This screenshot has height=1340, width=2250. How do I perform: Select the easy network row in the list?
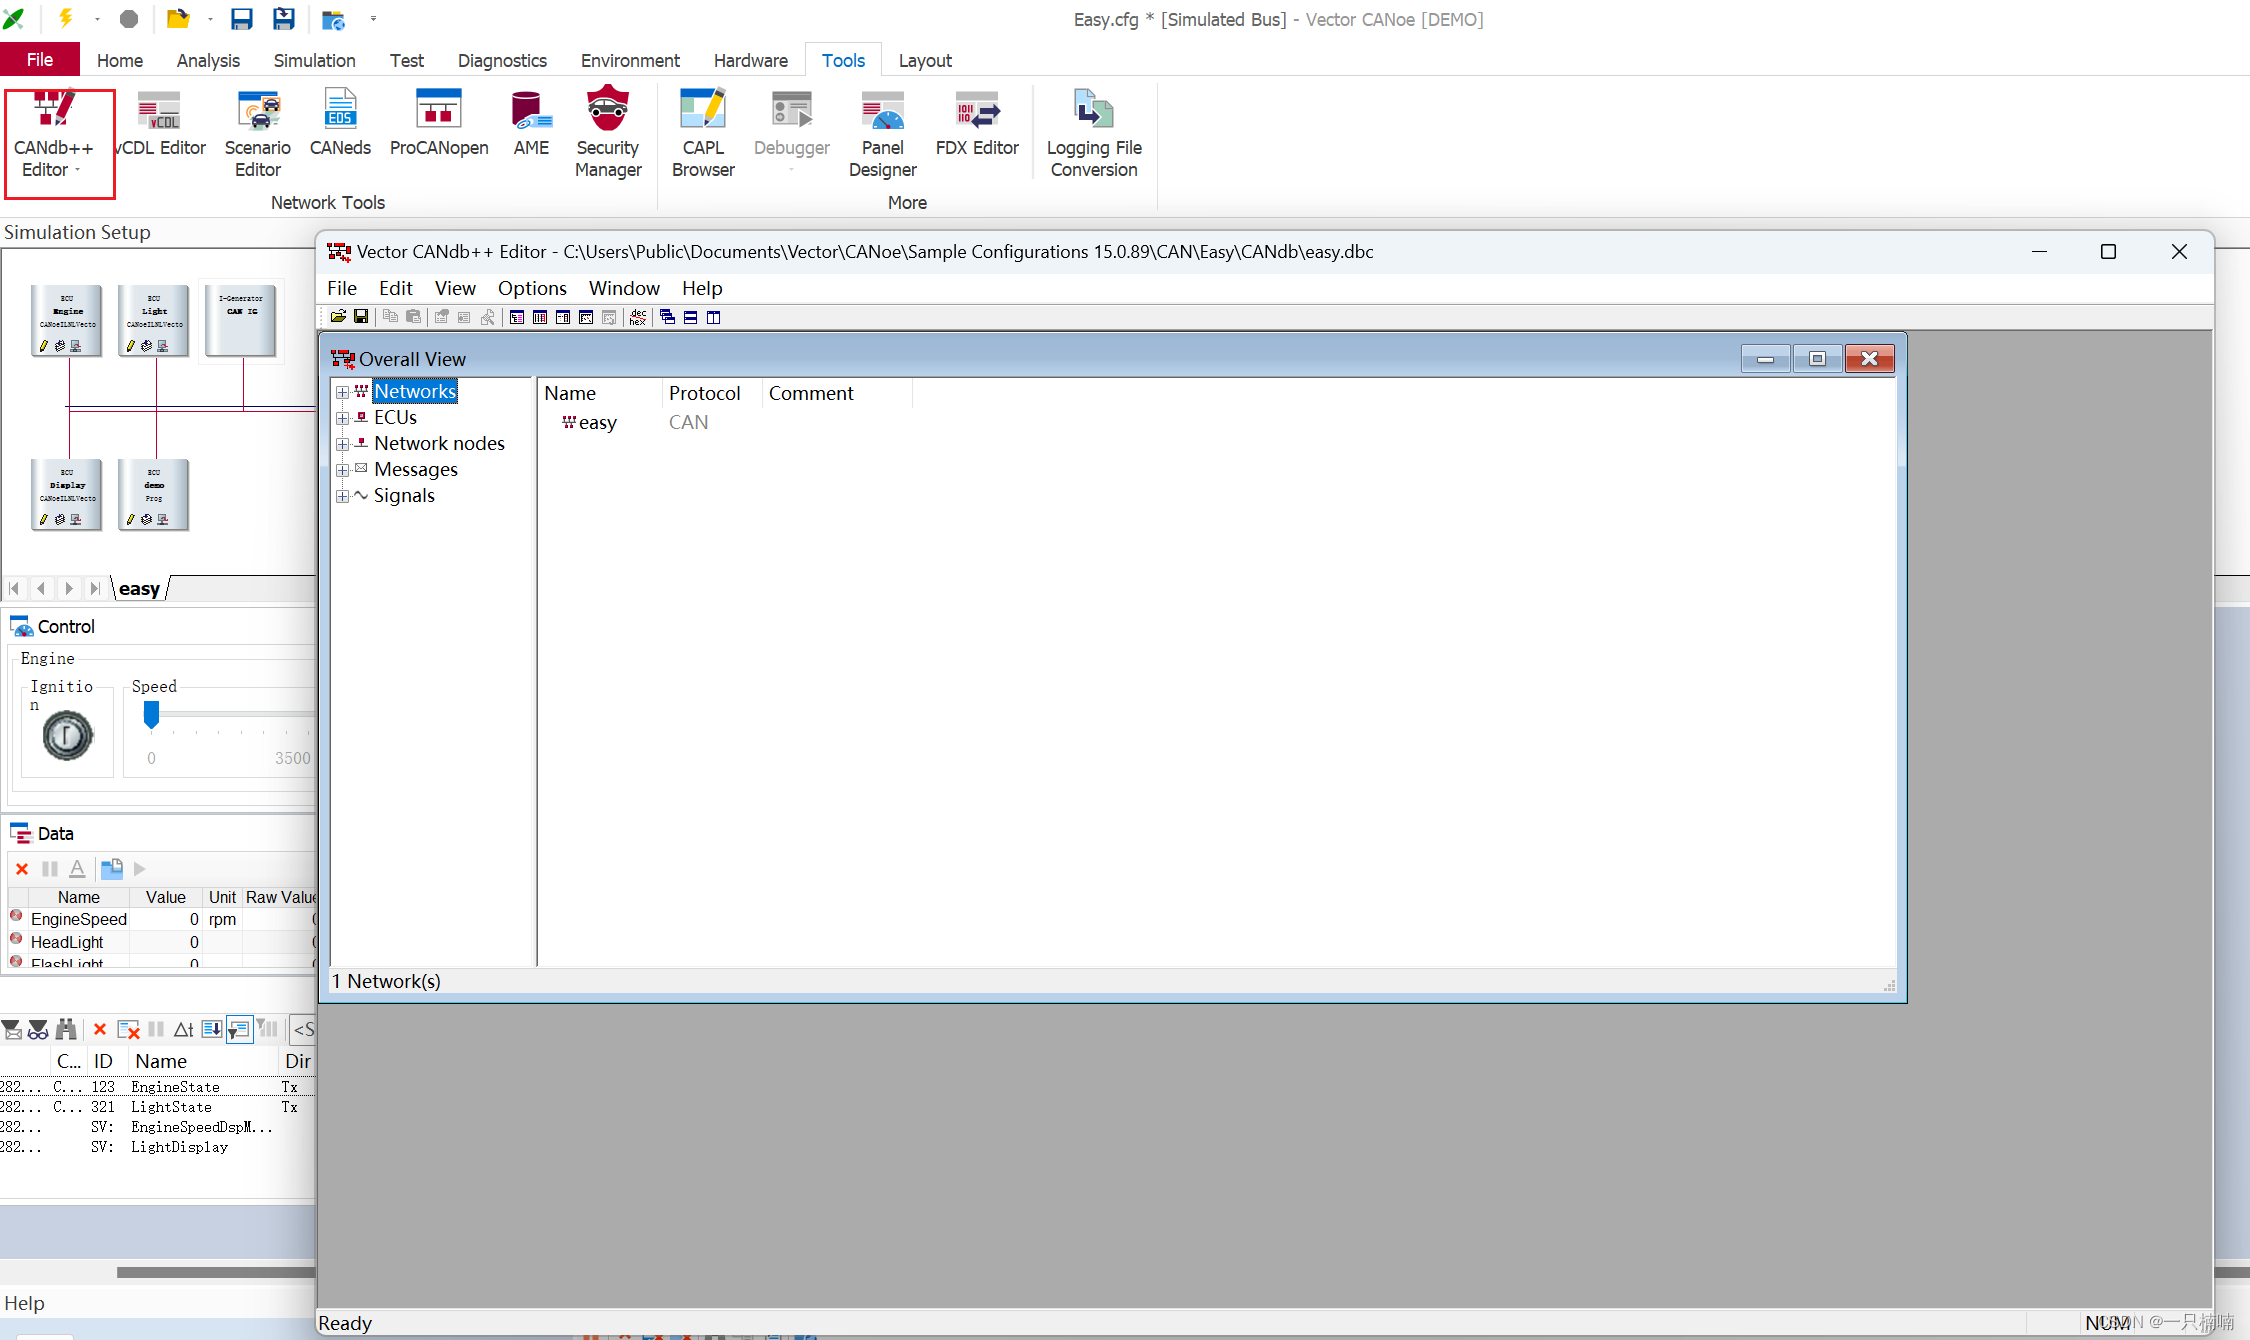(590, 423)
